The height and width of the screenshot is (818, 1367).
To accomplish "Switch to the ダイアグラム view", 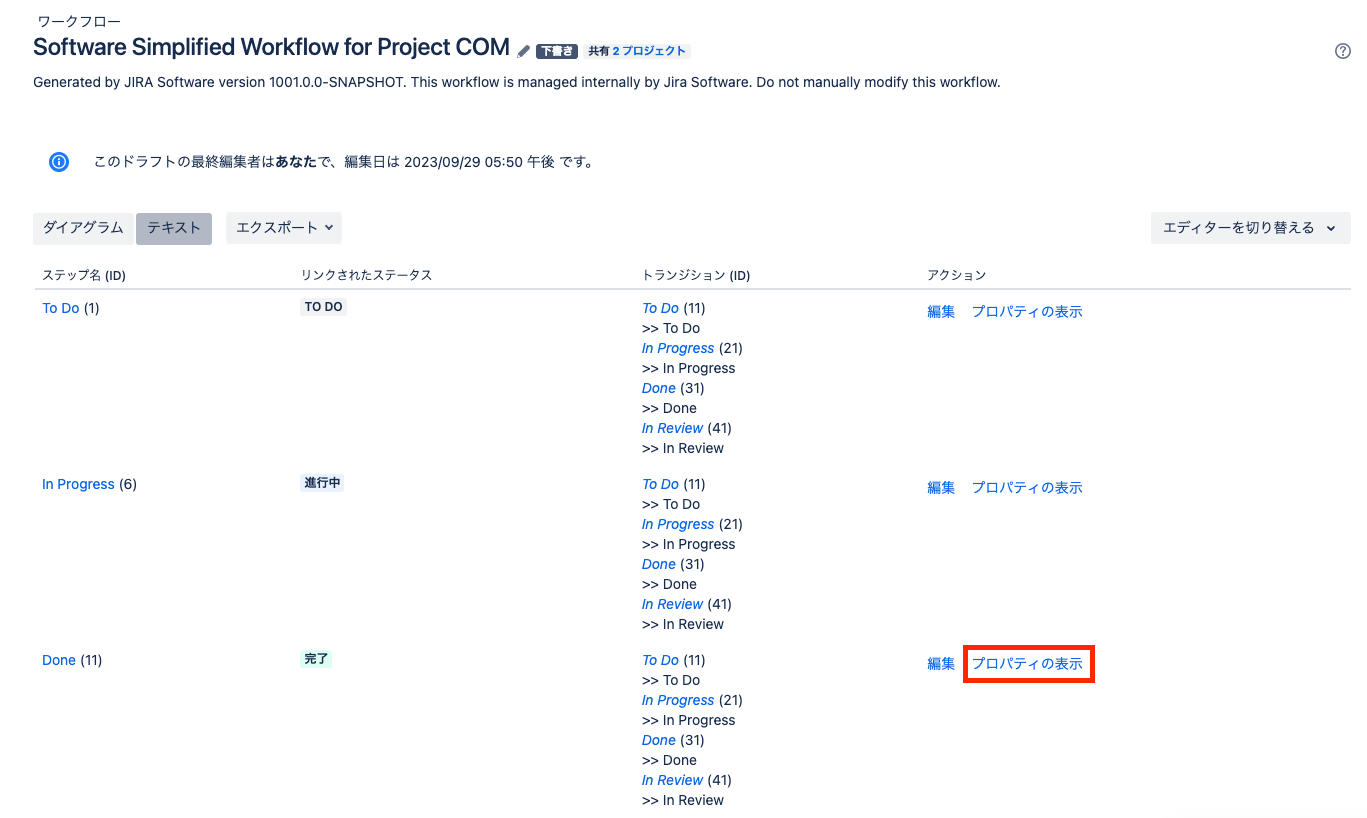I will pyautogui.click(x=83, y=228).
